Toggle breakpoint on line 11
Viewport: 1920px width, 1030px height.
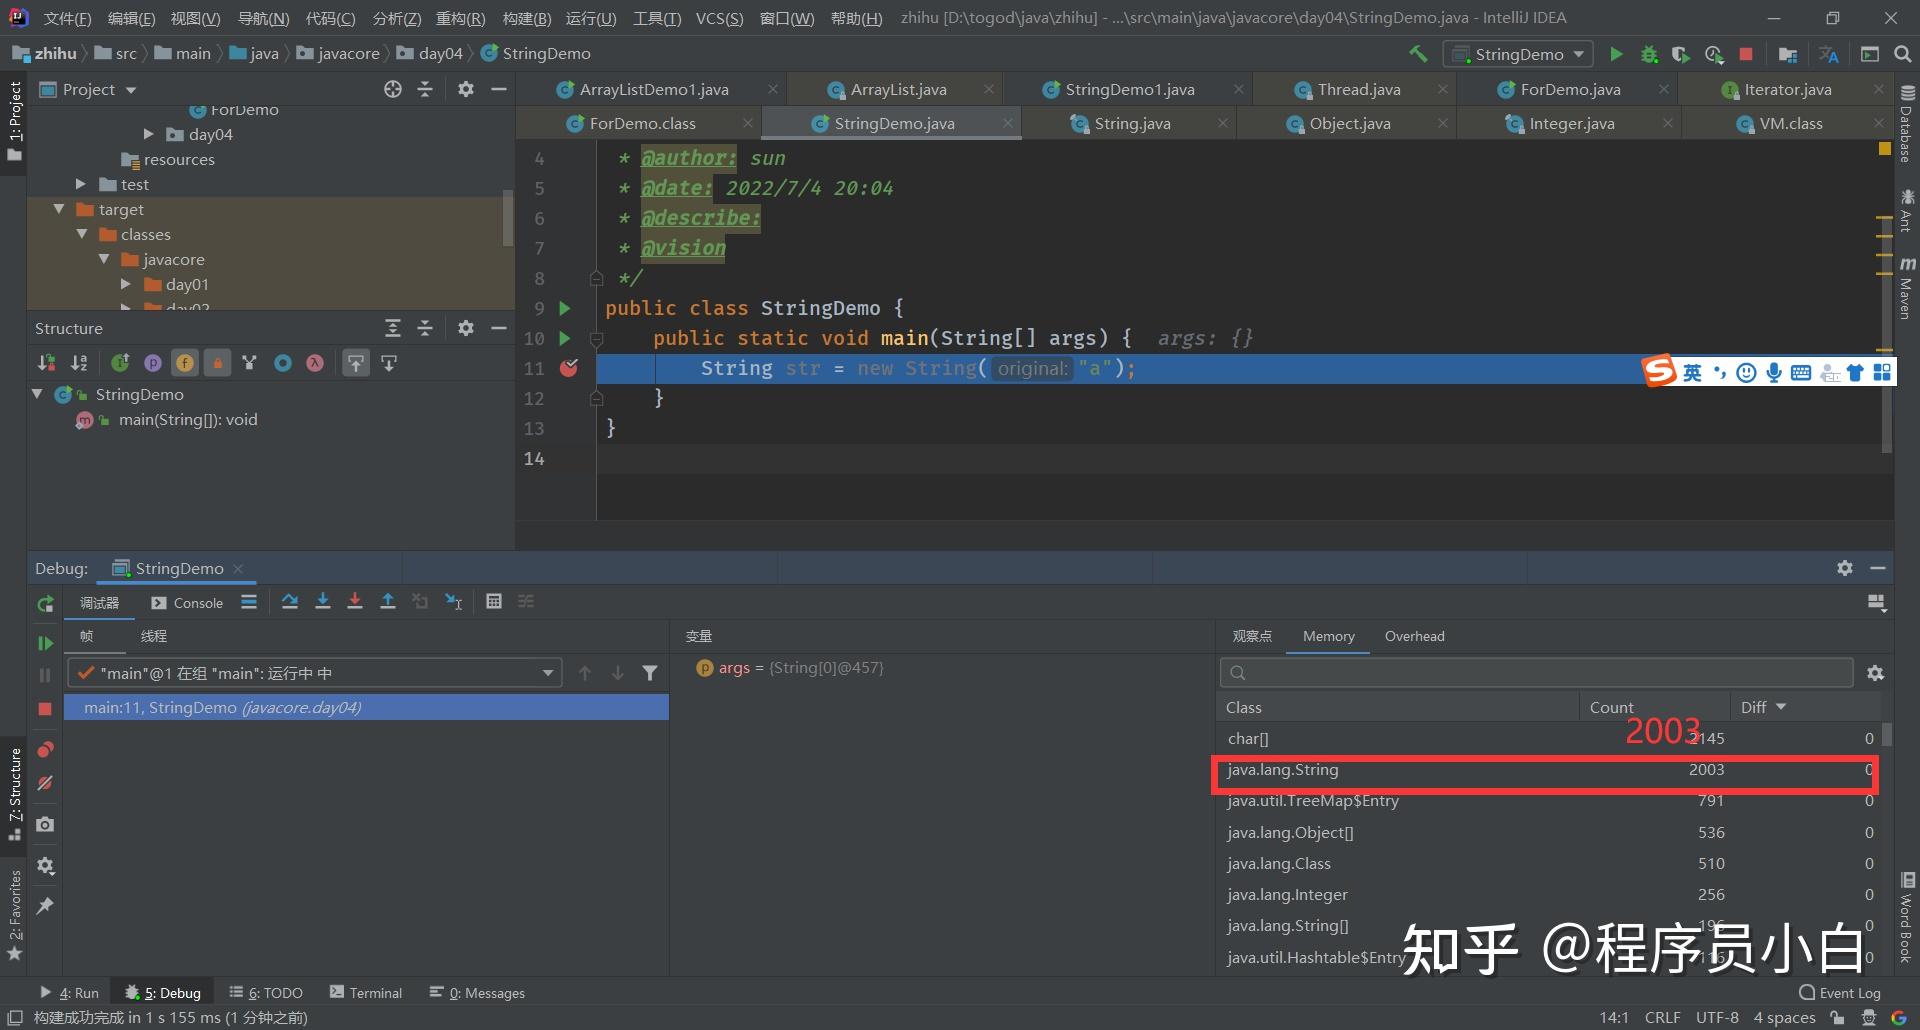pos(569,368)
